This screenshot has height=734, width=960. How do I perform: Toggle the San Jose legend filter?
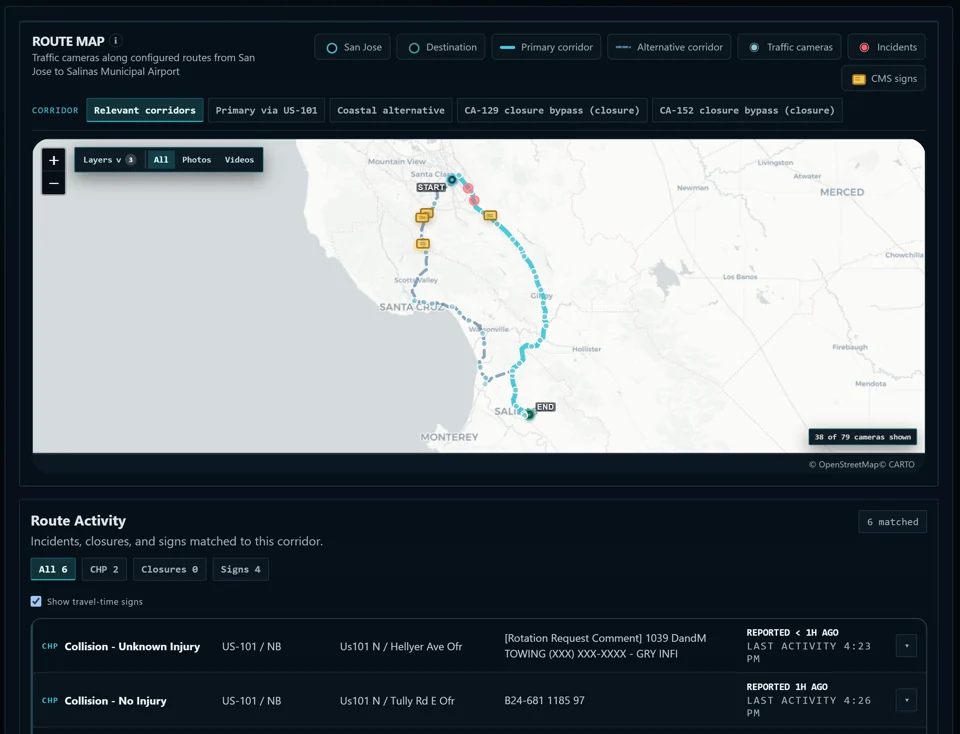point(354,47)
